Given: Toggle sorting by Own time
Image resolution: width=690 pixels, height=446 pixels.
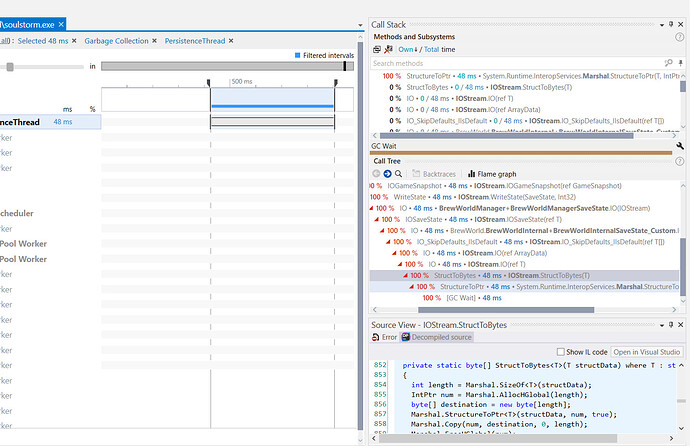Looking at the screenshot, I should pyautogui.click(x=407, y=49).
